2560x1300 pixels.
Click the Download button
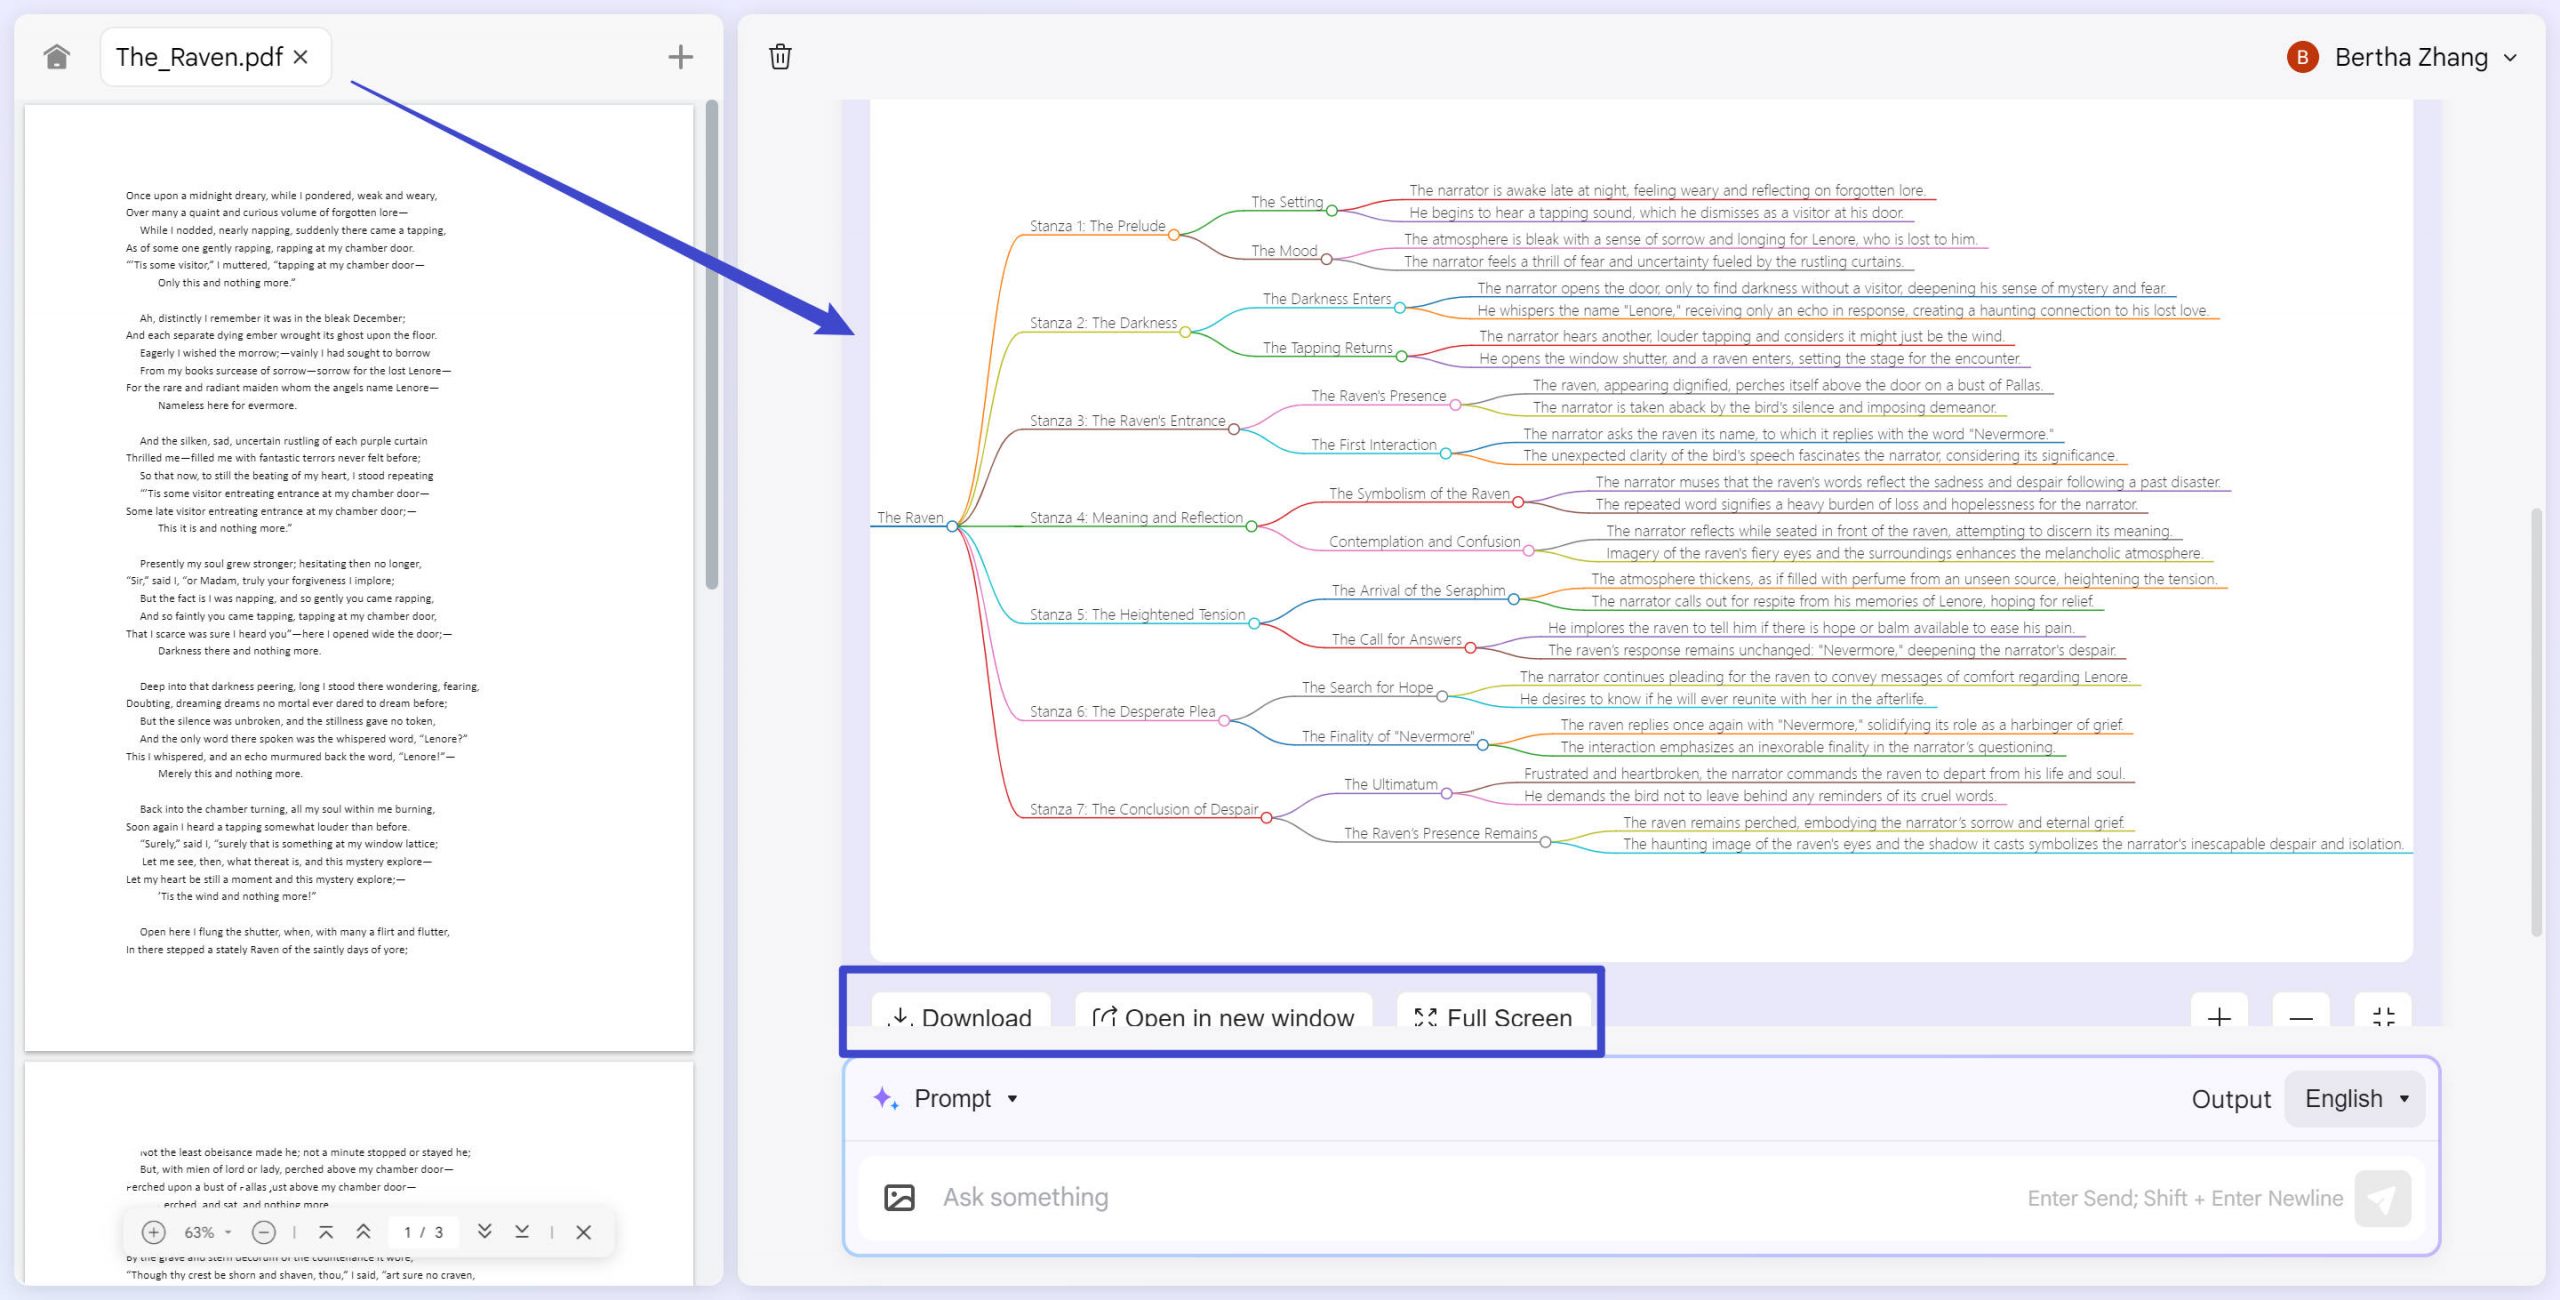961,1014
